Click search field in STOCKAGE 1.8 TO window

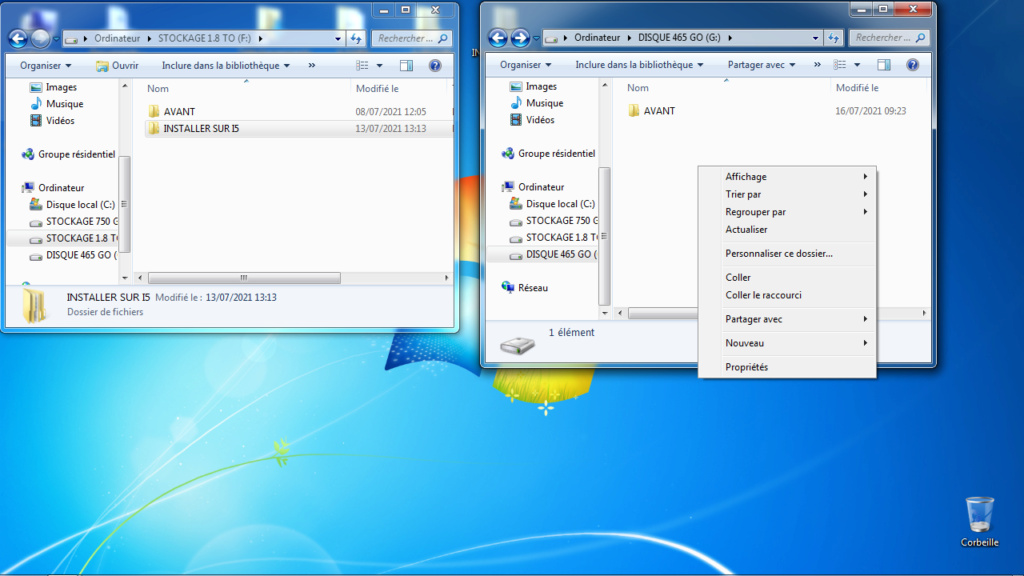(411, 39)
